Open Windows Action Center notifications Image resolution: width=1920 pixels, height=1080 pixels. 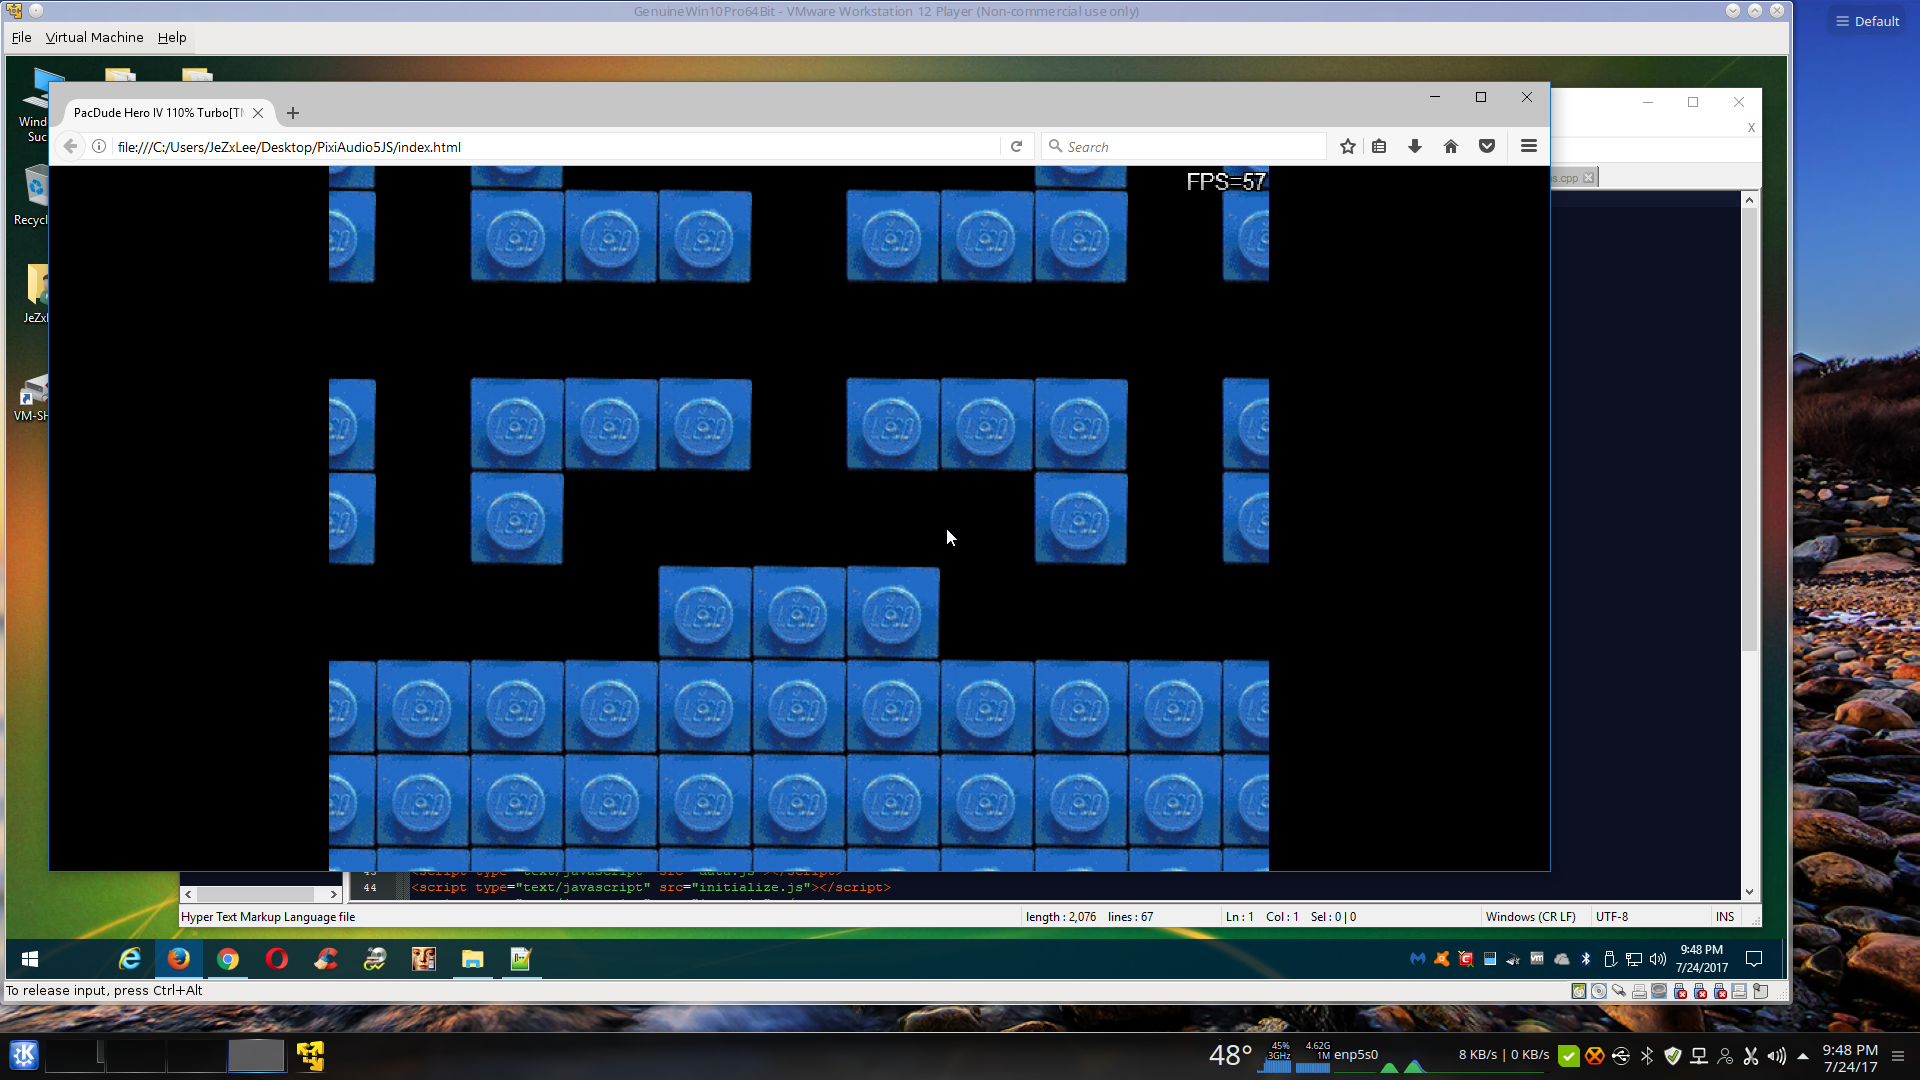point(1754,959)
